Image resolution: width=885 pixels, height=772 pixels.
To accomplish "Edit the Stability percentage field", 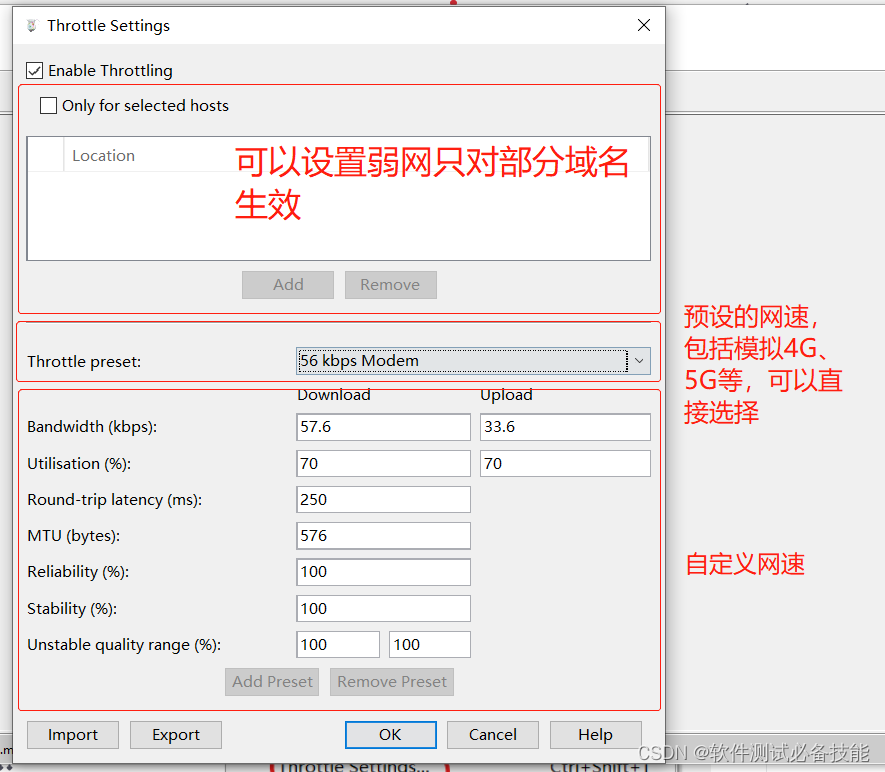I will pyautogui.click(x=383, y=608).
